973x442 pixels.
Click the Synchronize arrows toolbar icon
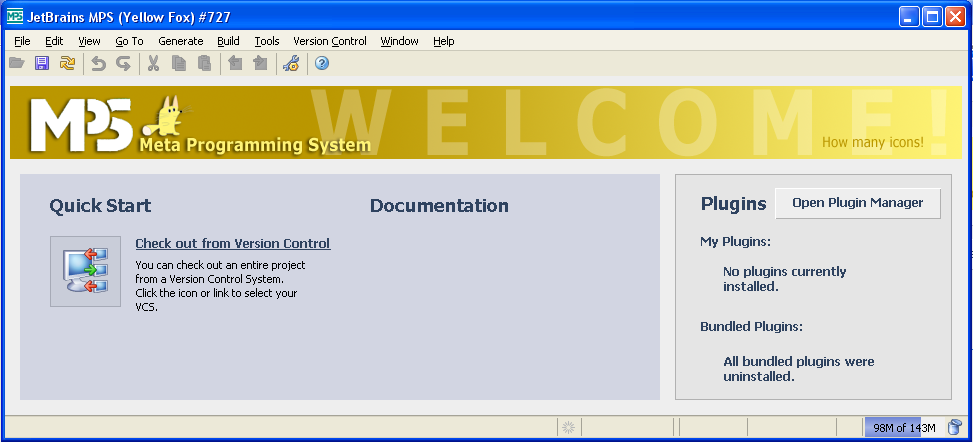[67, 63]
